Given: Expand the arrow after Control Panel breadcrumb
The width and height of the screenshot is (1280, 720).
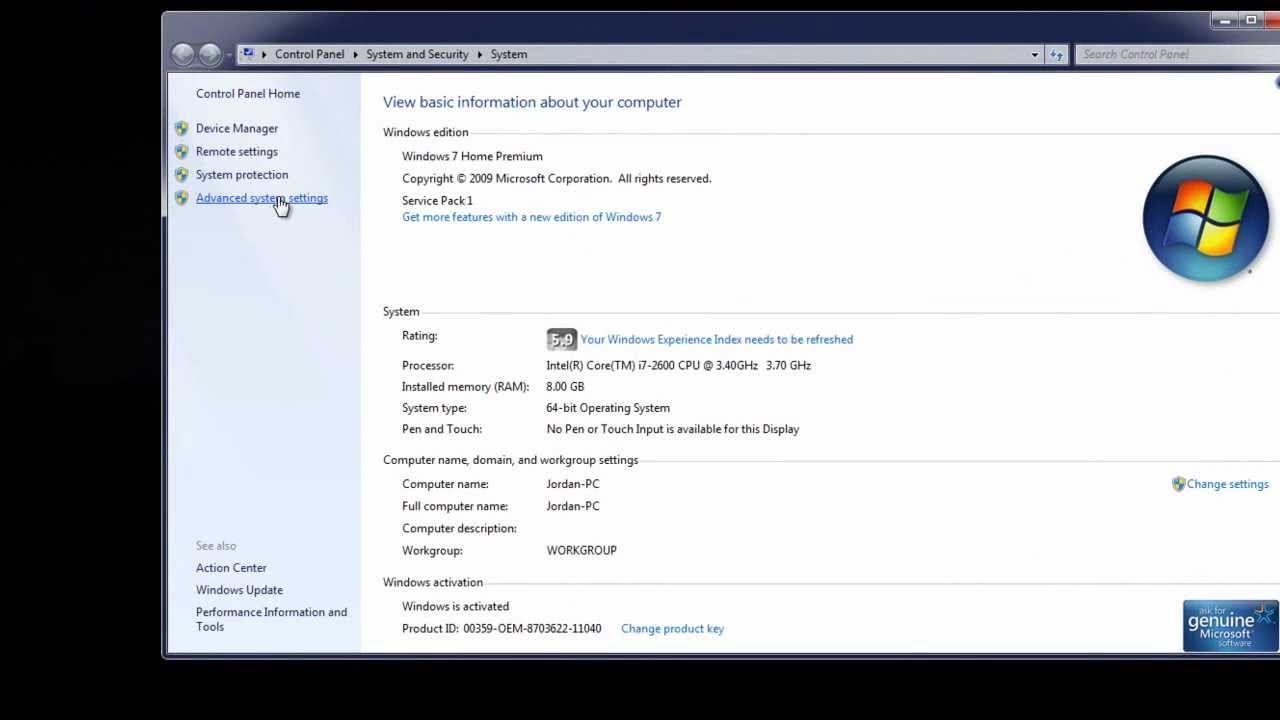Looking at the screenshot, I should click(x=355, y=54).
